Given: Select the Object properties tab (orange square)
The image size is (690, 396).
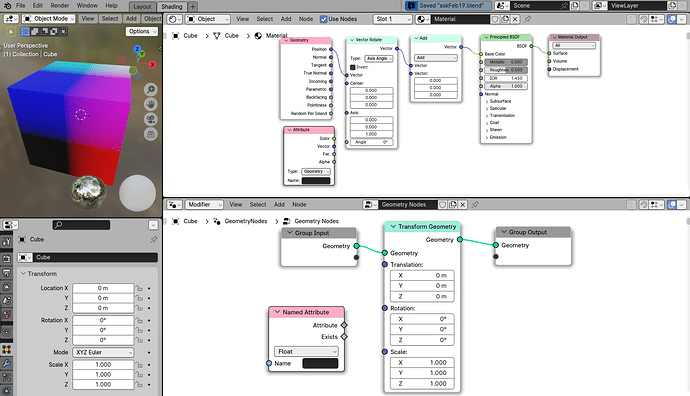Looking at the screenshot, I should pos(7,350).
